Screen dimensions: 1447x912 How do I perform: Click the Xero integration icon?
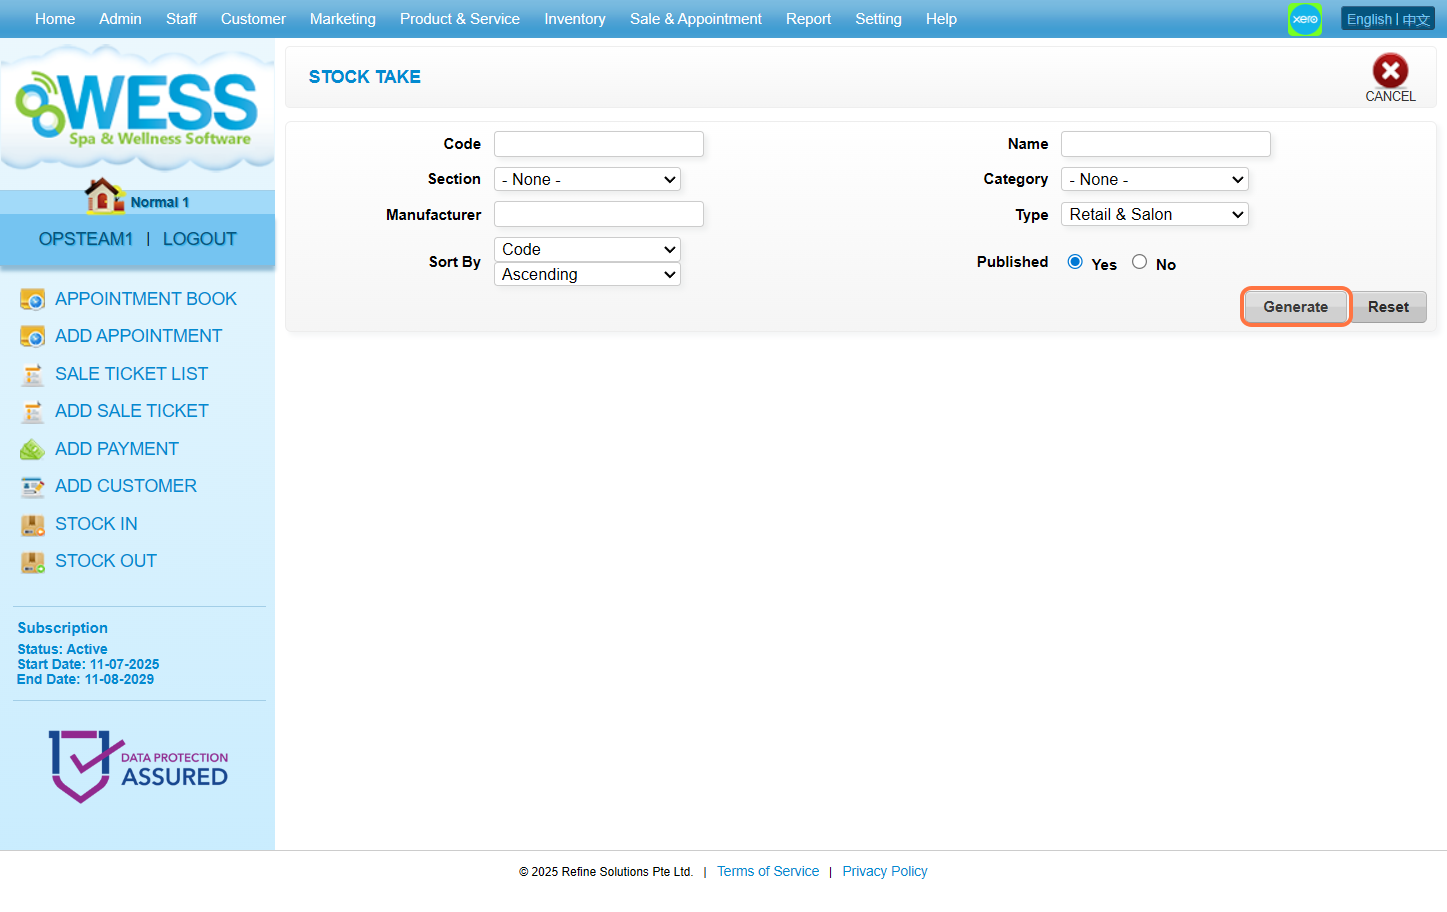pyautogui.click(x=1304, y=19)
